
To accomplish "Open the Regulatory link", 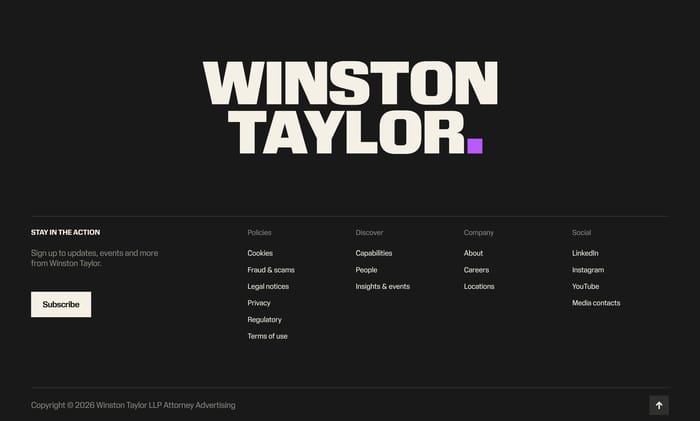I will click(264, 320).
